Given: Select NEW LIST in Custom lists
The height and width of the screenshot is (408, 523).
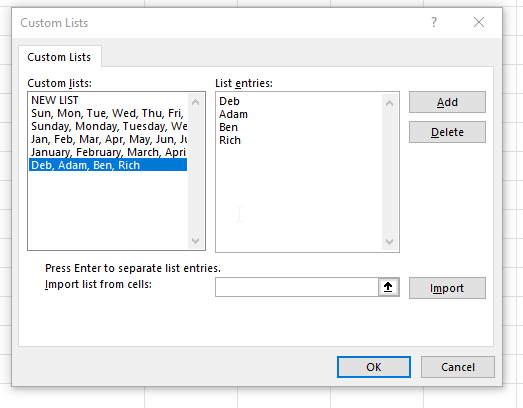Looking at the screenshot, I should click(x=108, y=100).
